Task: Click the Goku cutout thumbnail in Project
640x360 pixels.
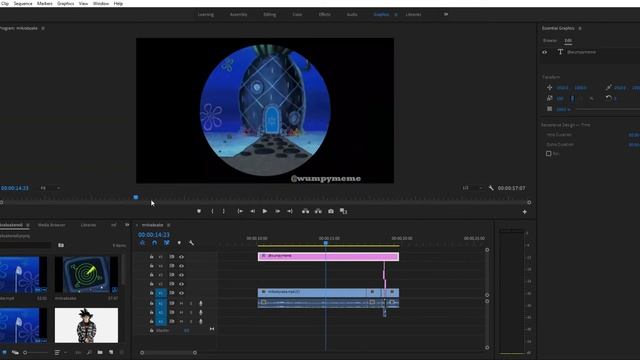Action: [x=86, y=325]
